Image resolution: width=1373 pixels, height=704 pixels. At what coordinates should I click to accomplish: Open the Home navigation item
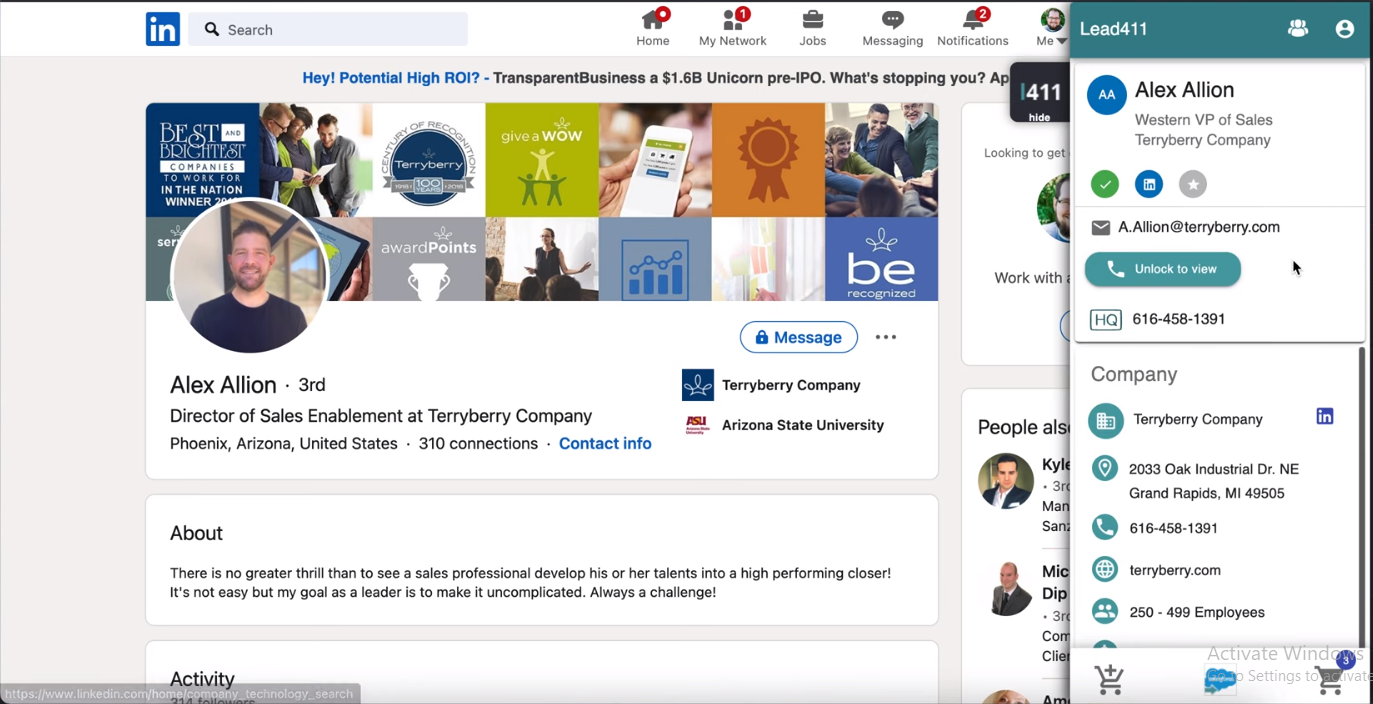tap(653, 28)
